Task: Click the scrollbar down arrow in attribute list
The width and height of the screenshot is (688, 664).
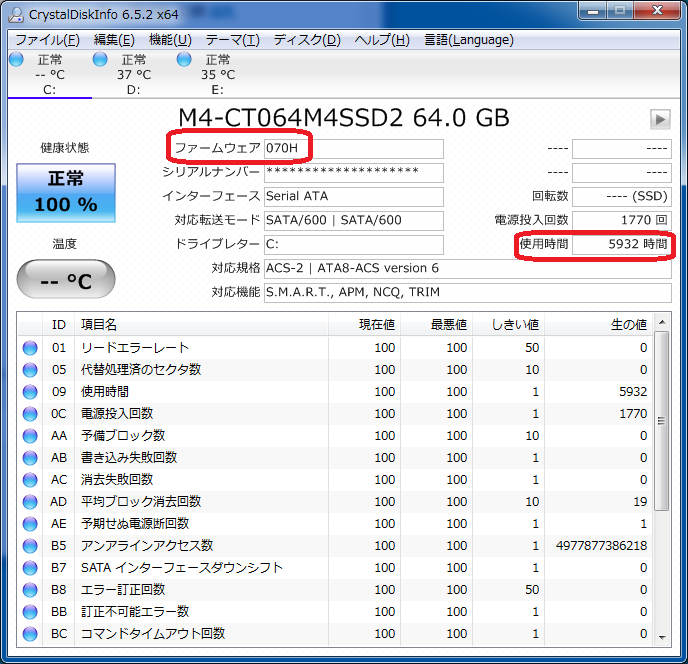Action: [661, 635]
